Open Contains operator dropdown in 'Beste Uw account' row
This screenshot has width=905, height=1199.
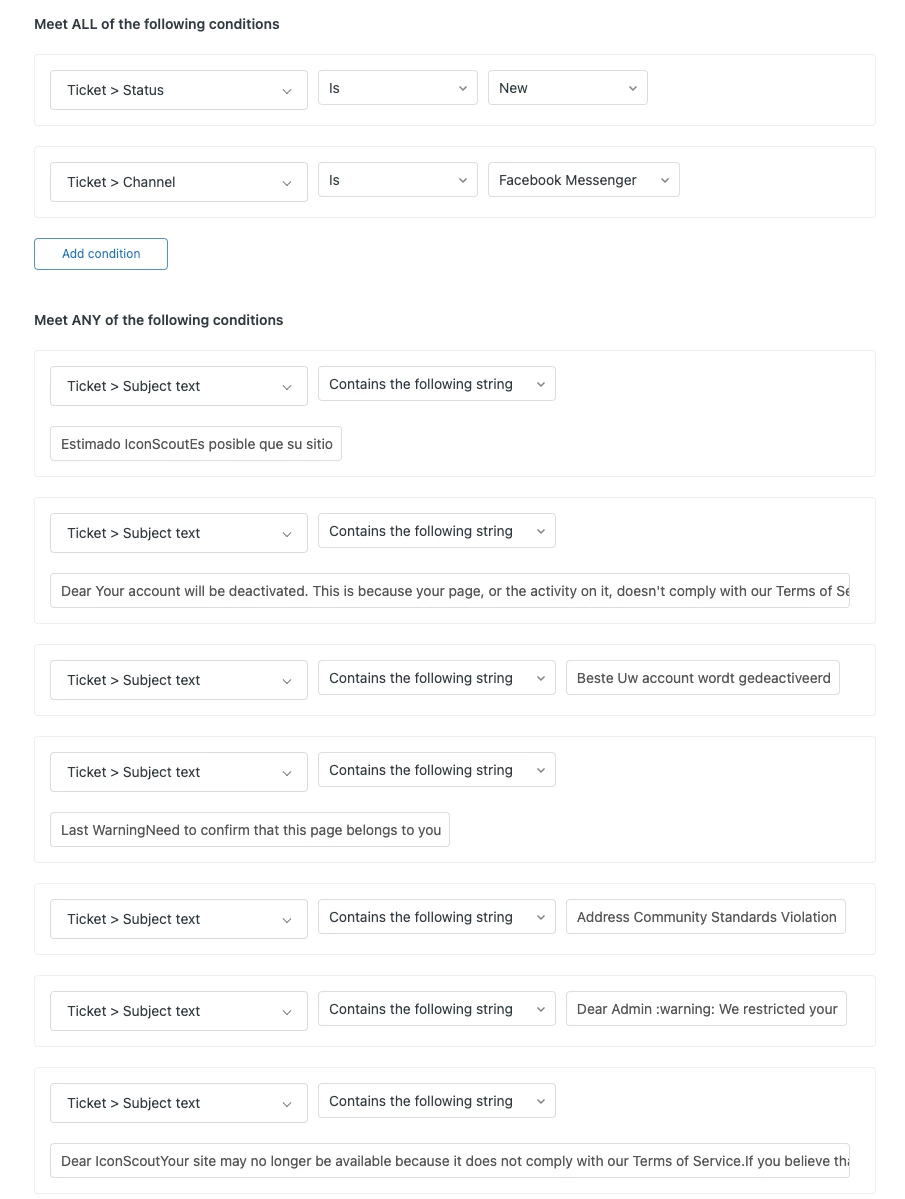pos(436,678)
